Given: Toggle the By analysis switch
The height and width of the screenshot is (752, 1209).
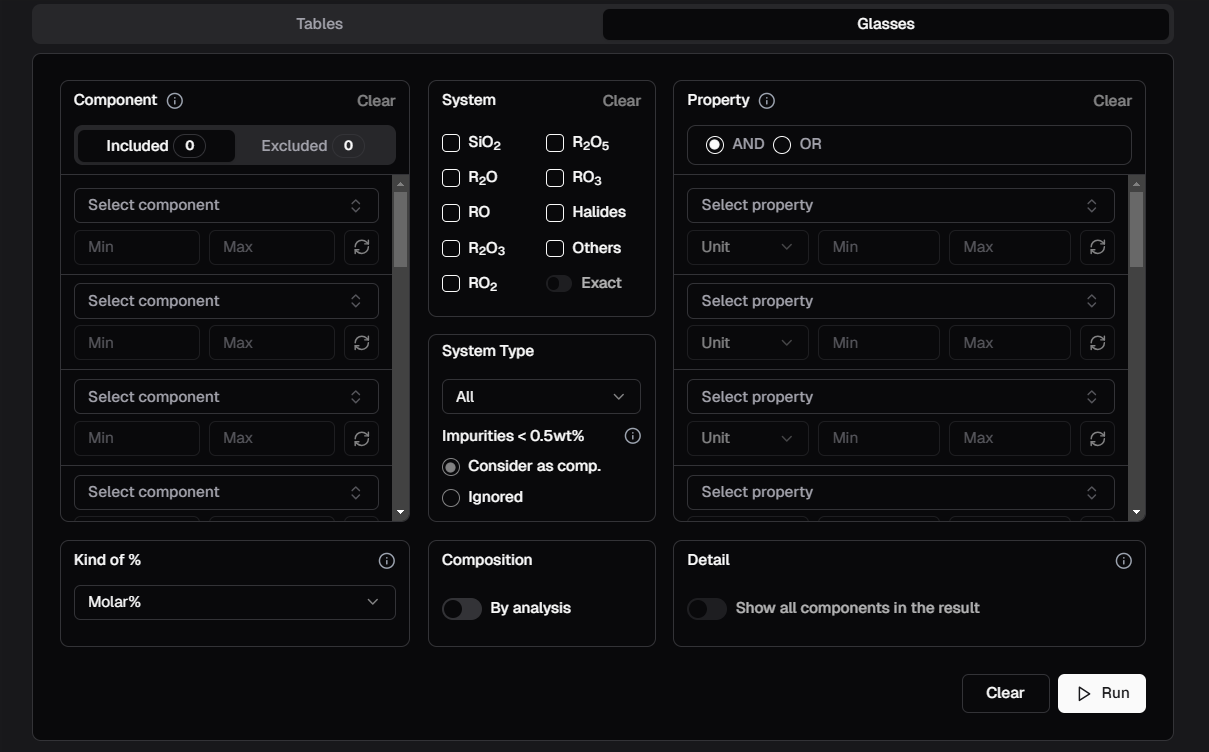Looking at the screenshot, I should (x=462, y=609).
